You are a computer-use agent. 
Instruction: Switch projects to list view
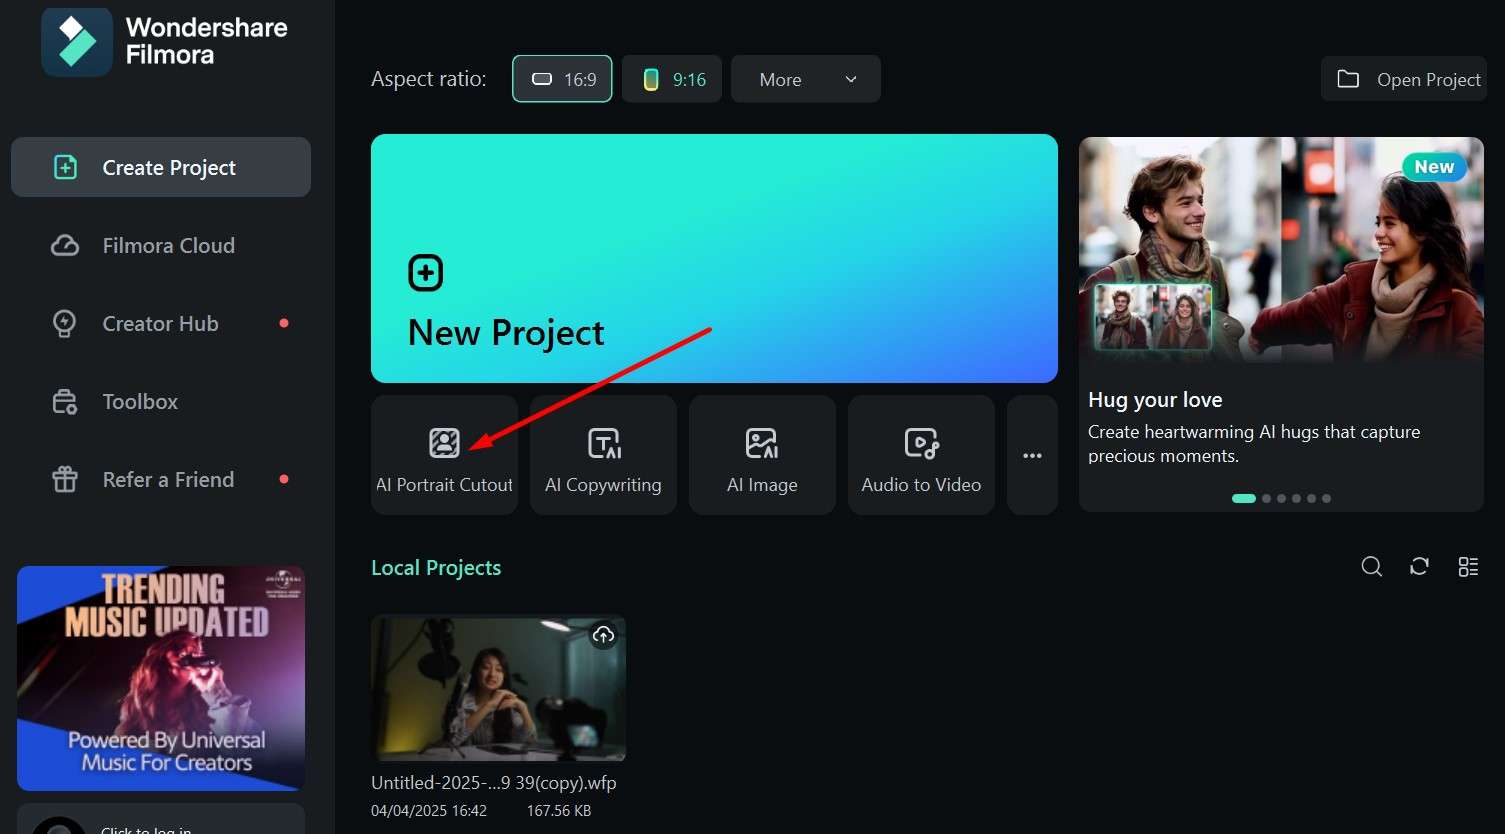(x=1468, y=567)
